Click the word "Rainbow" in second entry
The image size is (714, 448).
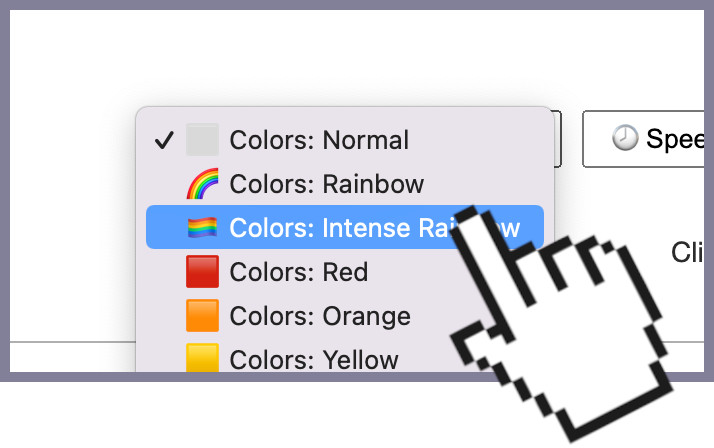click(373, 184)
